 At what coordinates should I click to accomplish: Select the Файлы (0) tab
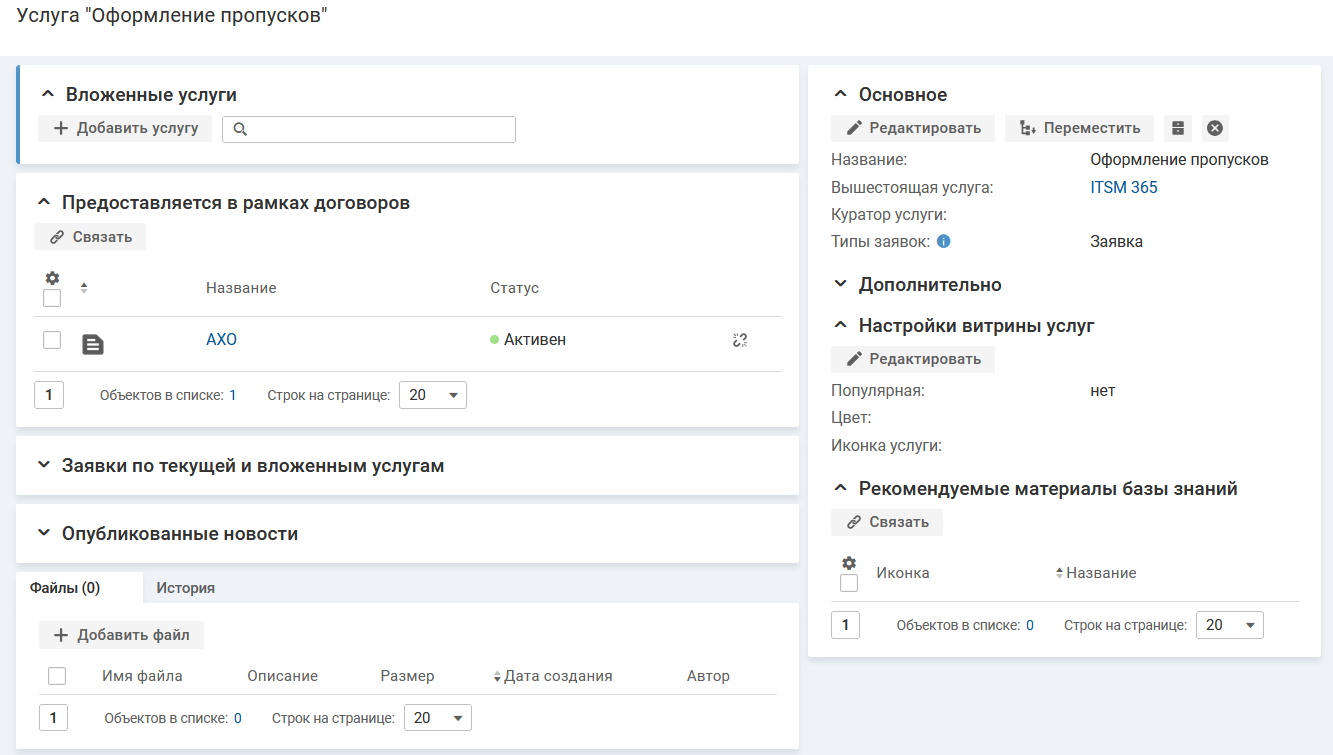point(65,588)
